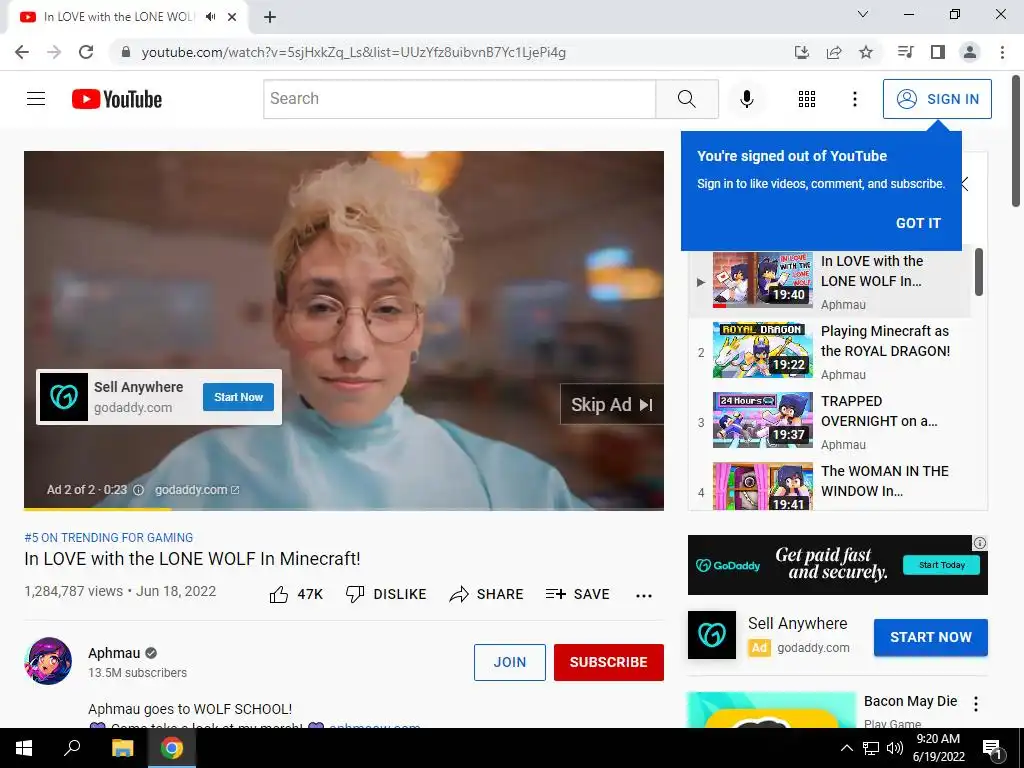Go to the YouTube home logo
The height and width of the screenshot is (768, 1024).
point(117,99)
